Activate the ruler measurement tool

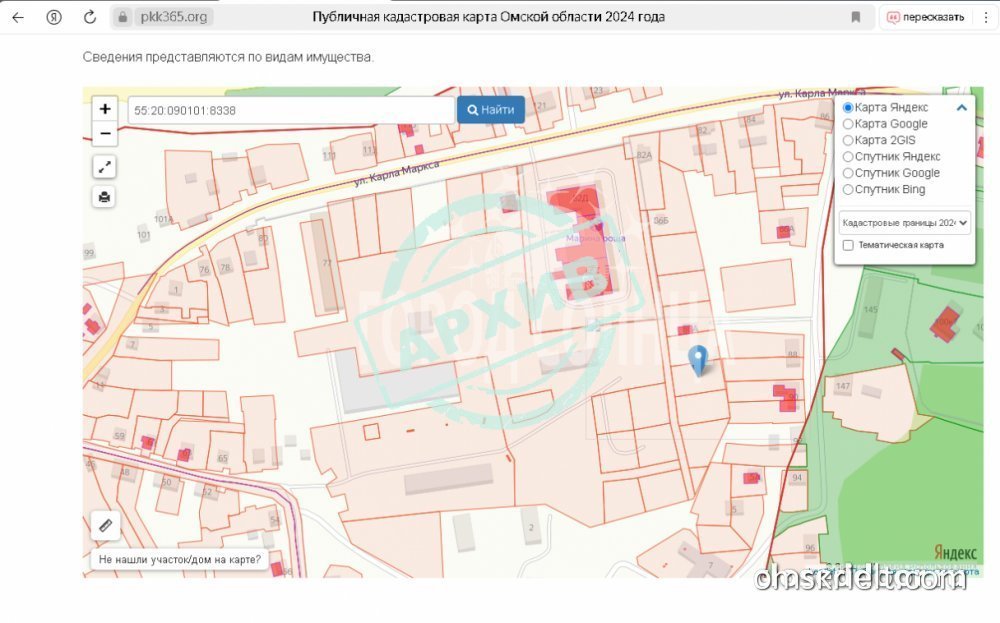[105, 525]
